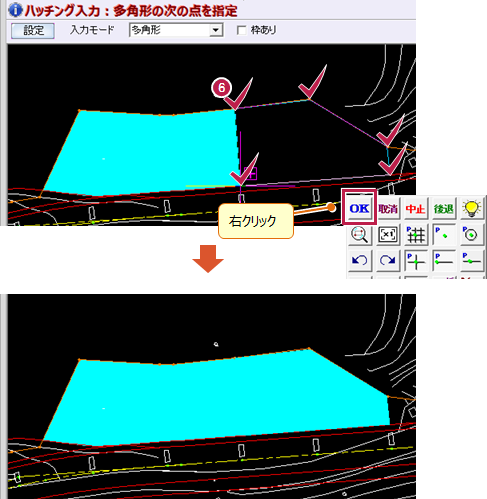
Task: Click the 取消 cancel button
Action: click(x=388, y=209)
